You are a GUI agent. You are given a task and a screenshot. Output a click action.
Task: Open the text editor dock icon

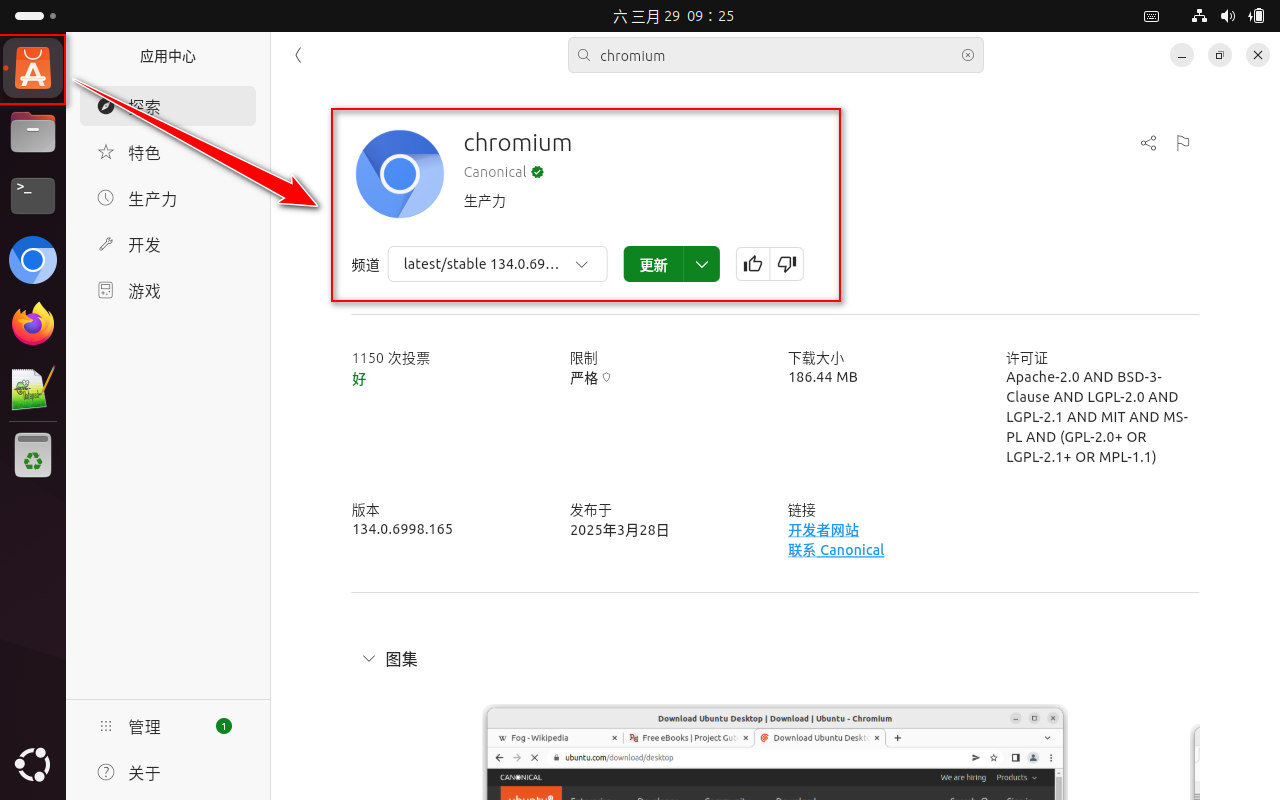33,389
